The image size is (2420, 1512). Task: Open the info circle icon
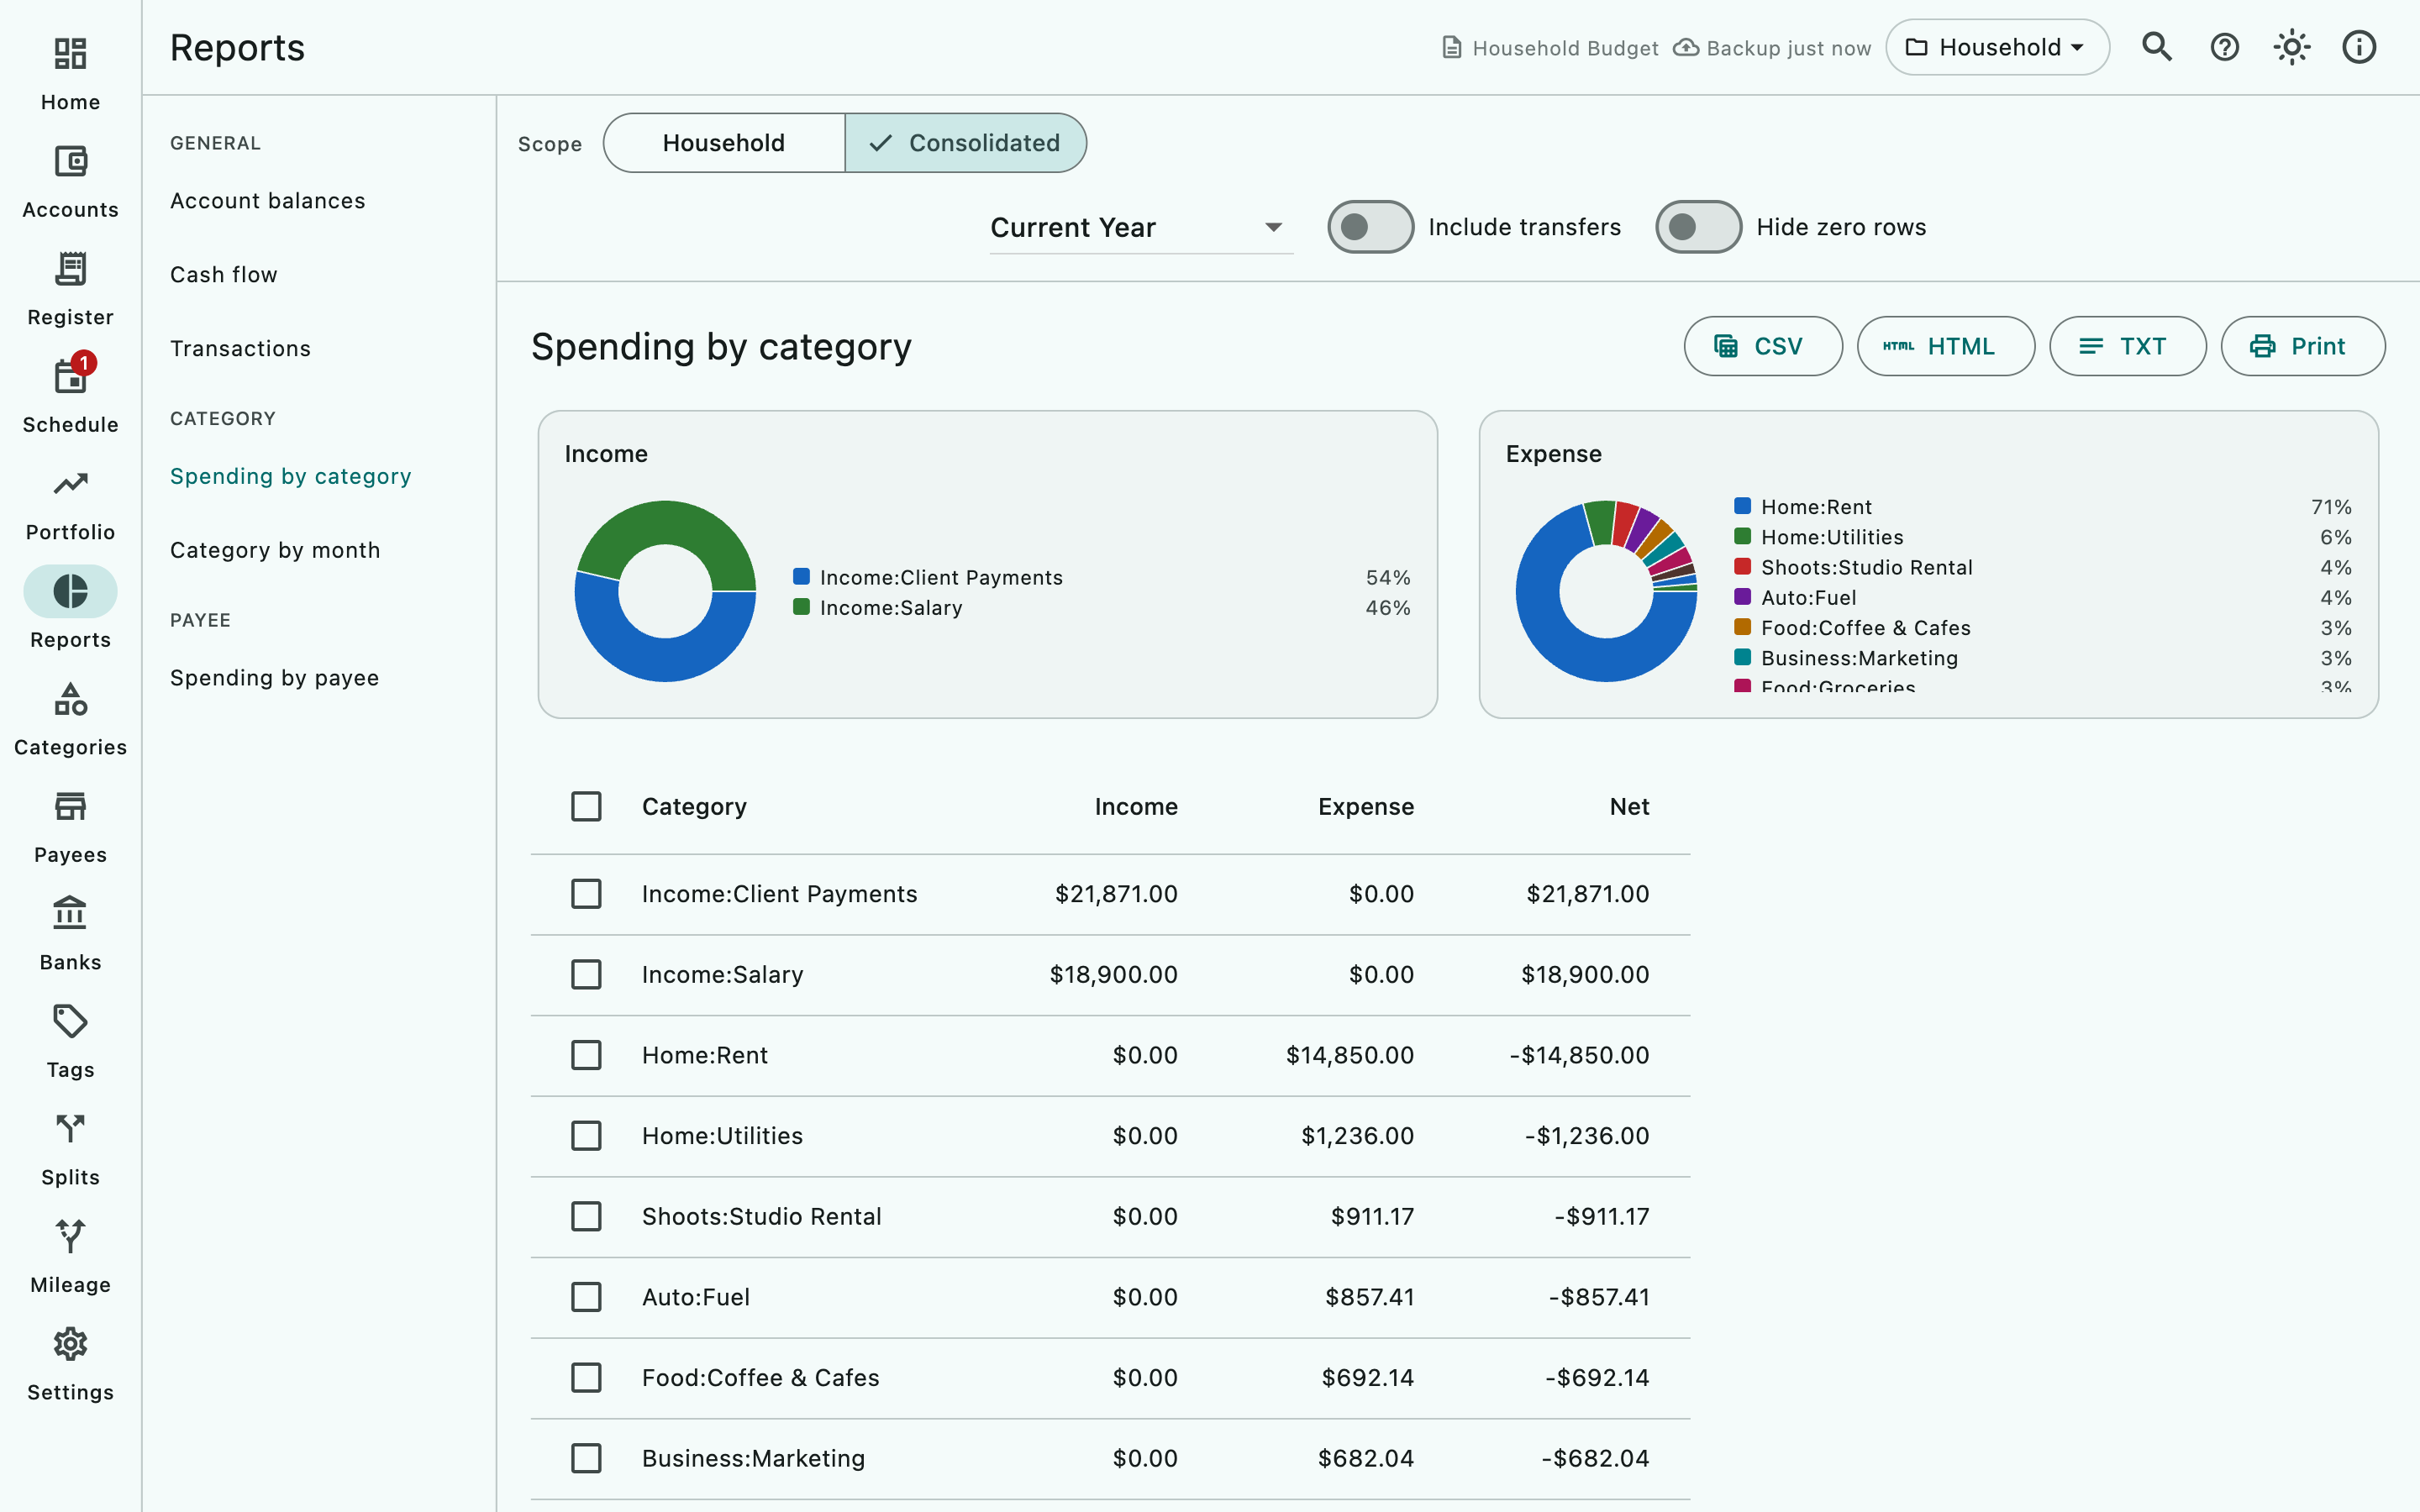click(x=2359, y=47)
